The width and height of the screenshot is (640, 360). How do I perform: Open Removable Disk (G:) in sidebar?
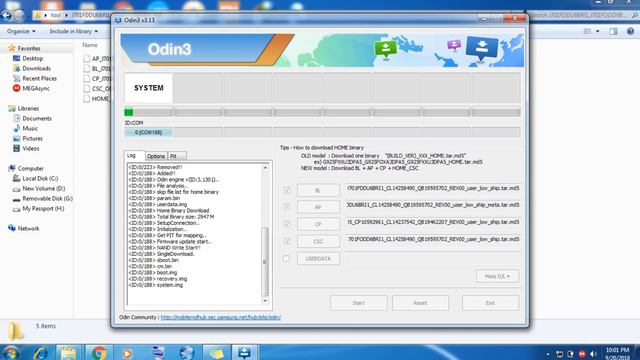coord(47,198)
